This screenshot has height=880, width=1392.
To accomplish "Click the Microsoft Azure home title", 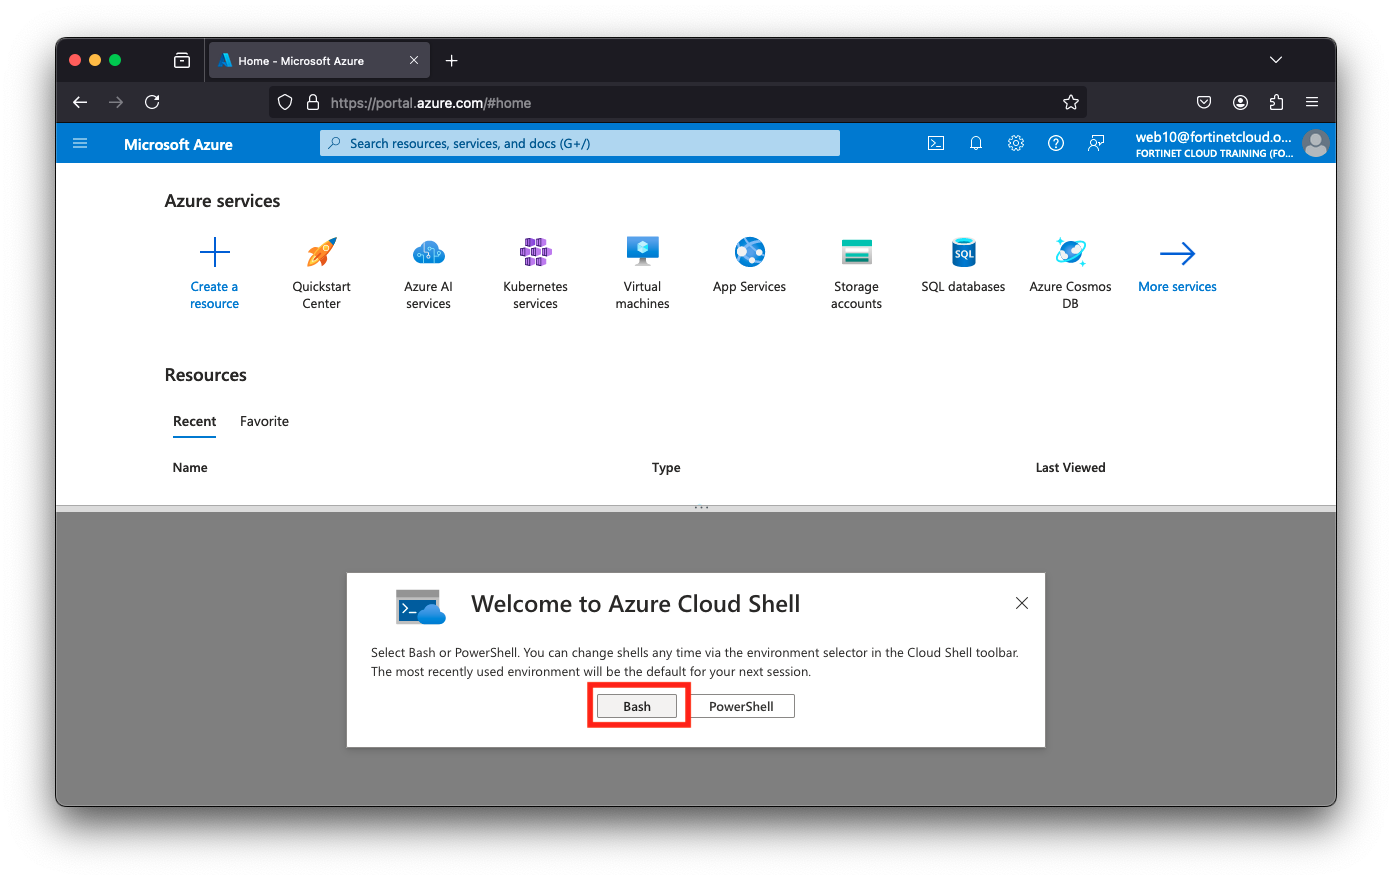I will click(x=178, y=144).
